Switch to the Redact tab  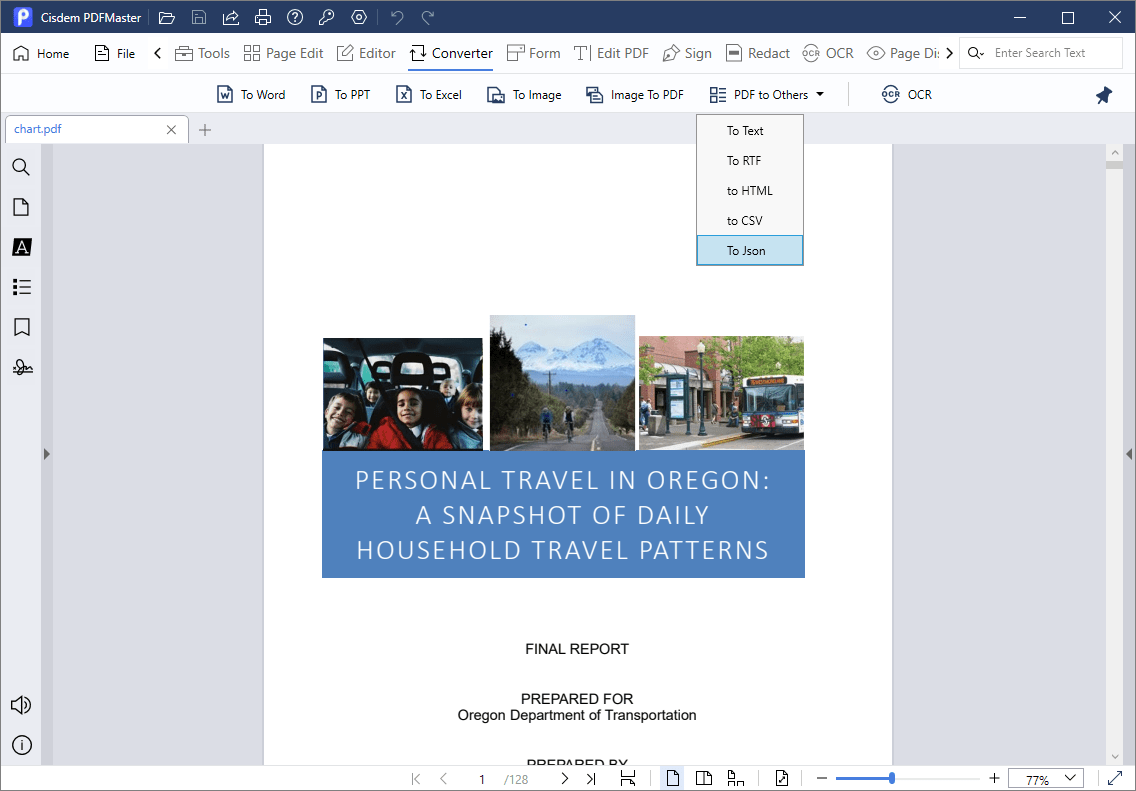[757, 53]
